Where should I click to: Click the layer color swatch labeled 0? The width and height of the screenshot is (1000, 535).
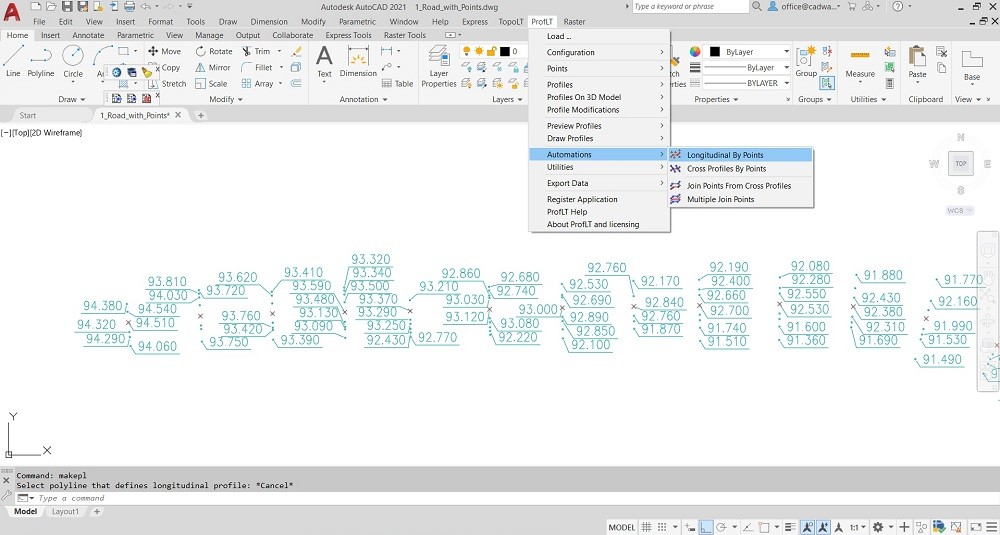[504, 52]
